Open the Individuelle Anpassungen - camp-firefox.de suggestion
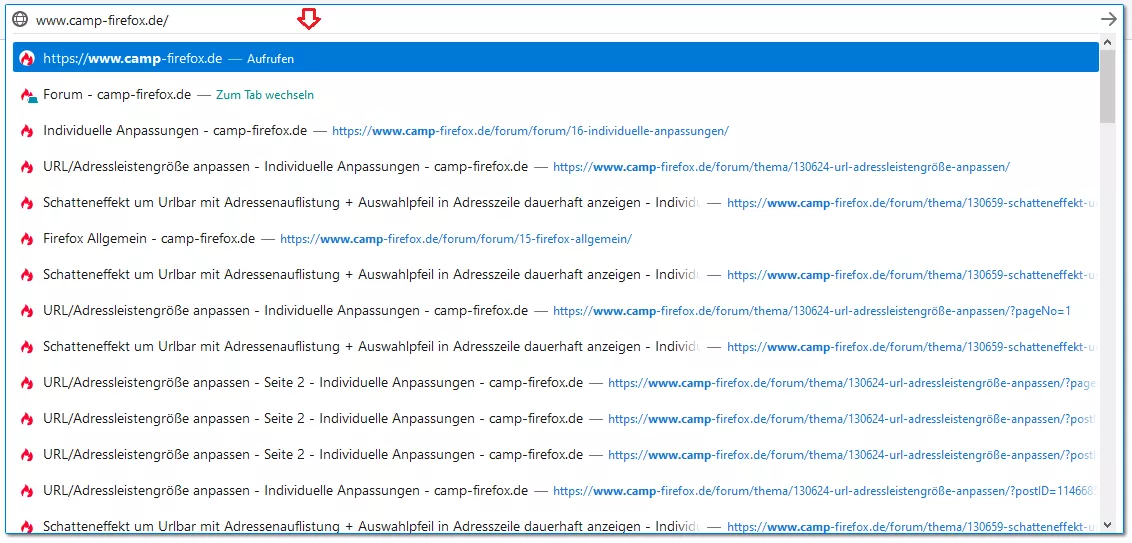 175,131
